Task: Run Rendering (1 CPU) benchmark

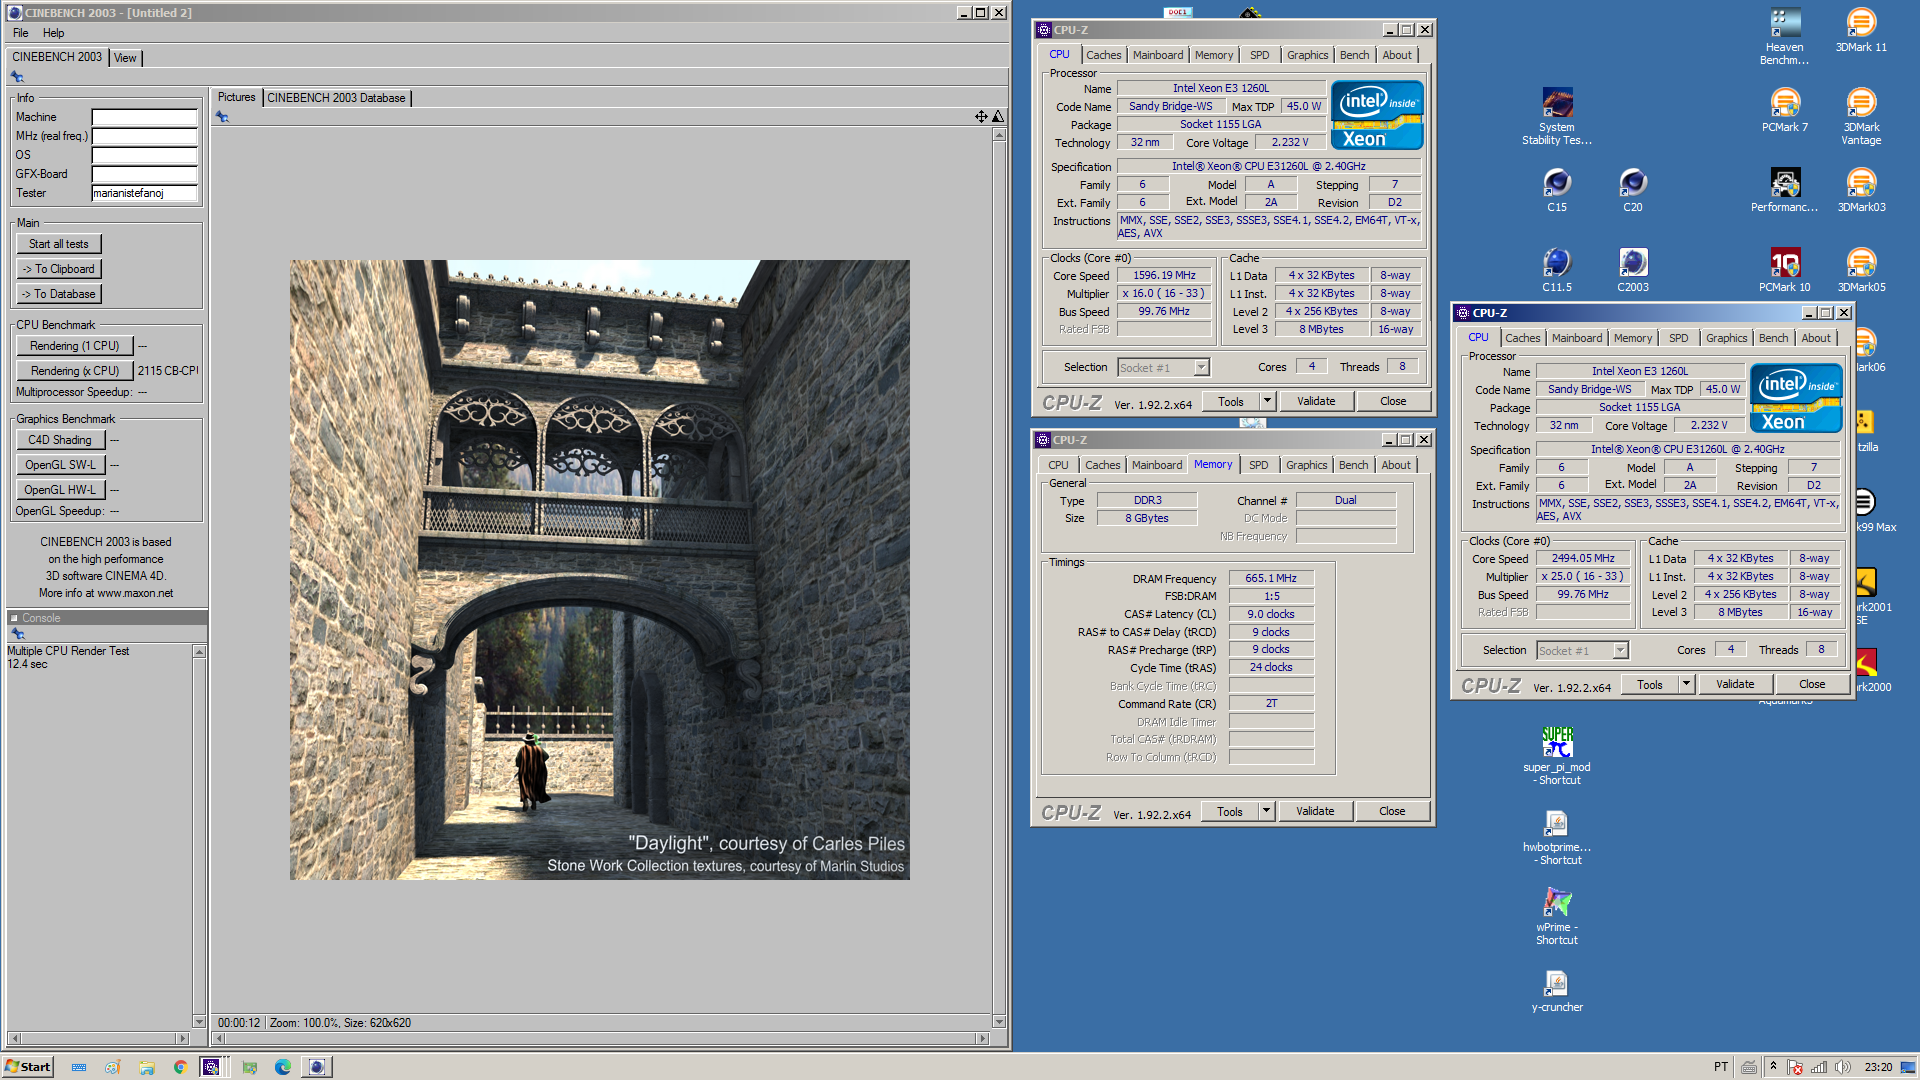Action: pyautogui.click(x=75, y=346)
